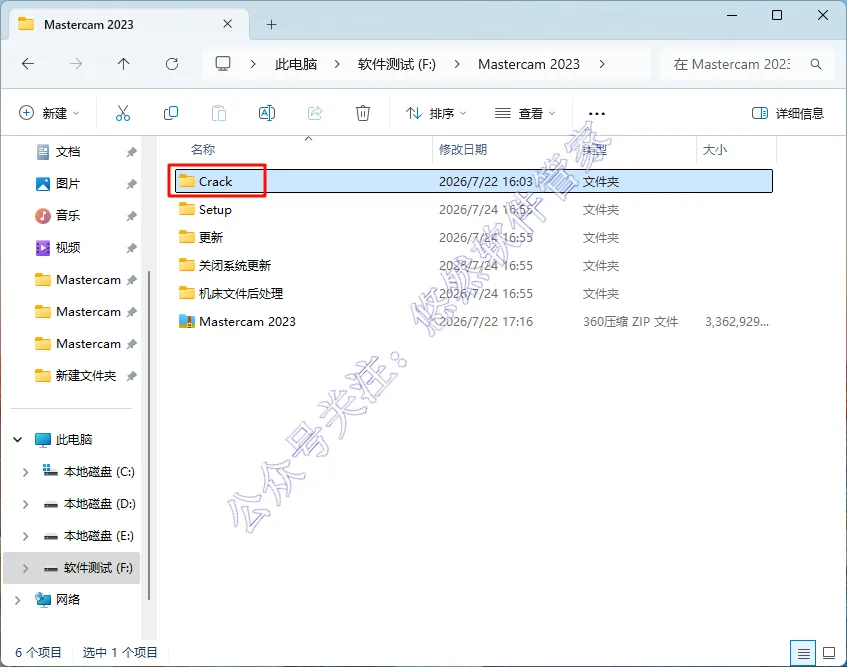Open 音乐 in quick access

[x=68, y=215]
